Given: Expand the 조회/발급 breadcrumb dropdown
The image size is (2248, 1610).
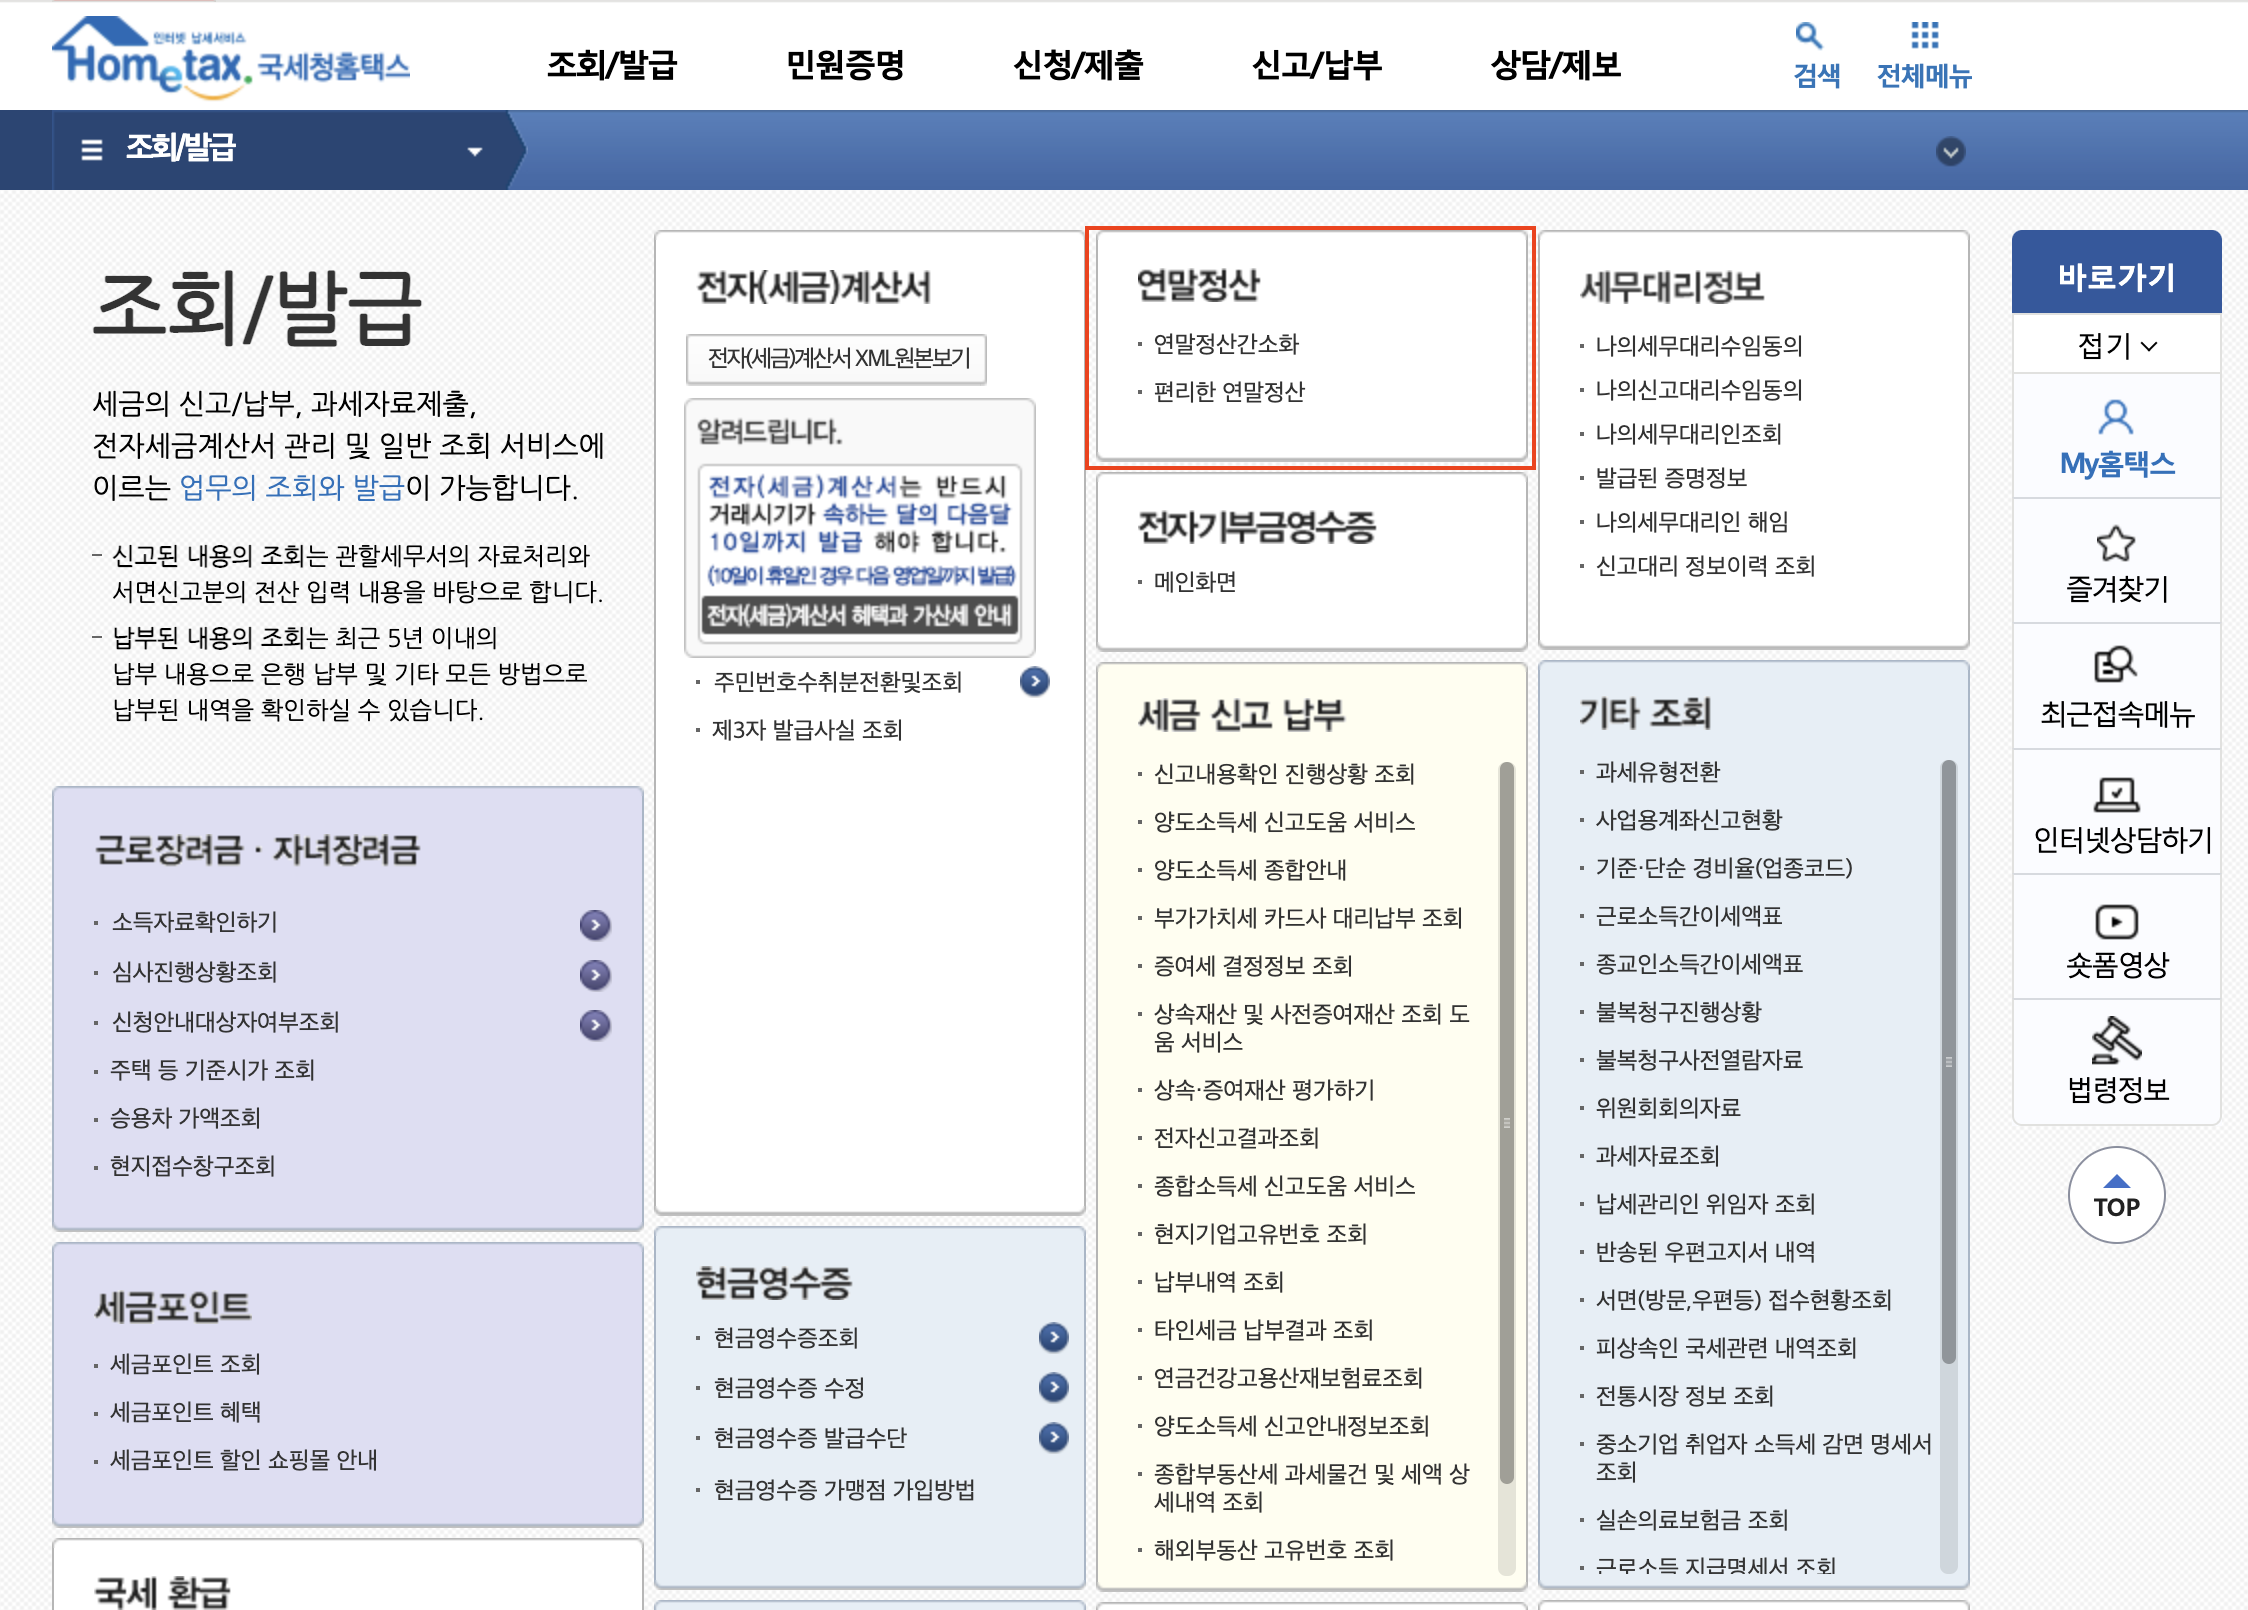Looking at the screenshot, I should click(x=475, y=151).
